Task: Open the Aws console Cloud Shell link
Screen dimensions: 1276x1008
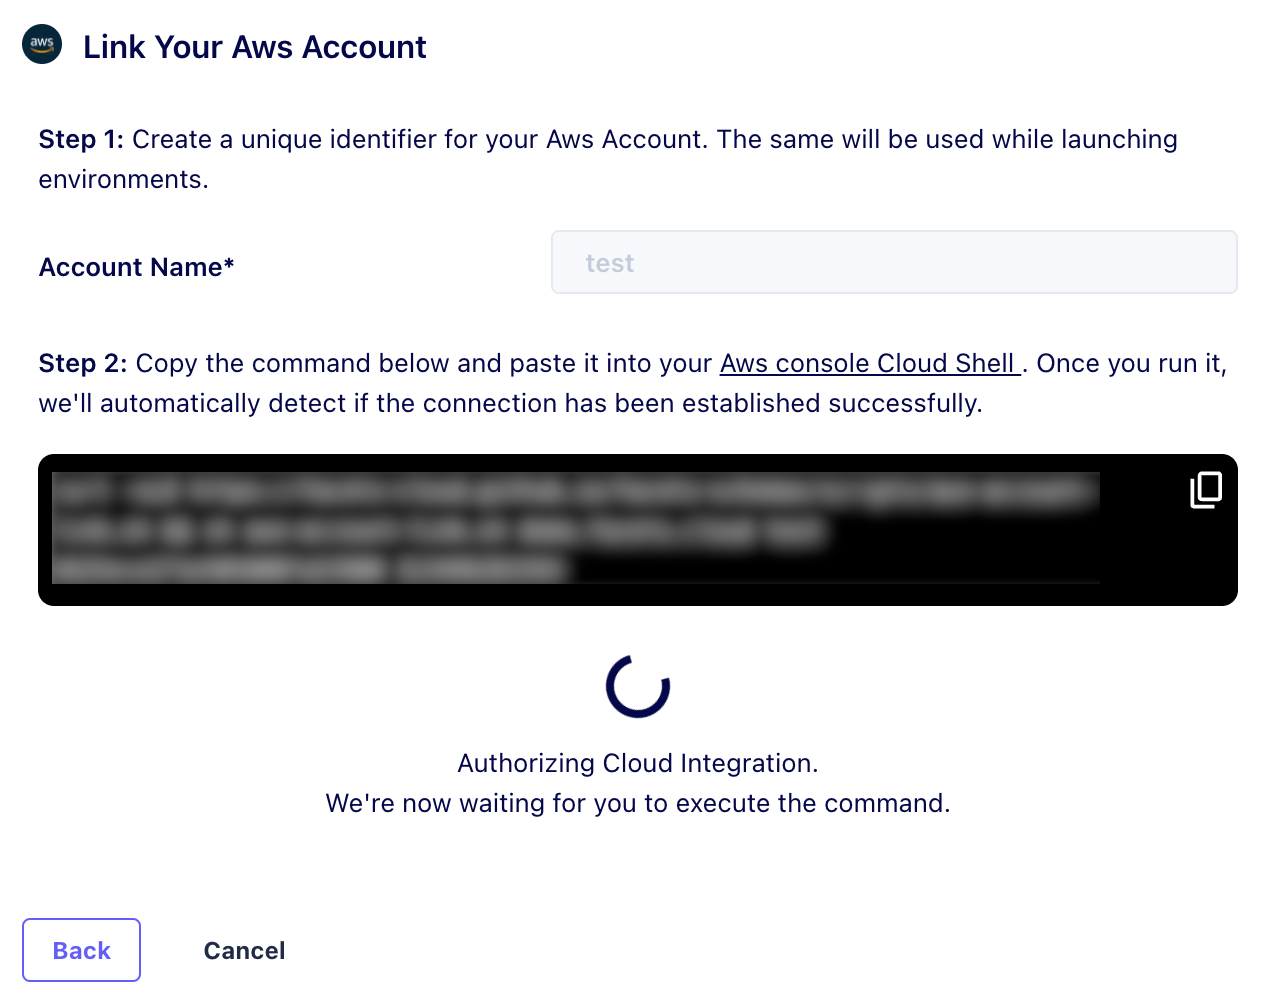Action: pos(869,363)
